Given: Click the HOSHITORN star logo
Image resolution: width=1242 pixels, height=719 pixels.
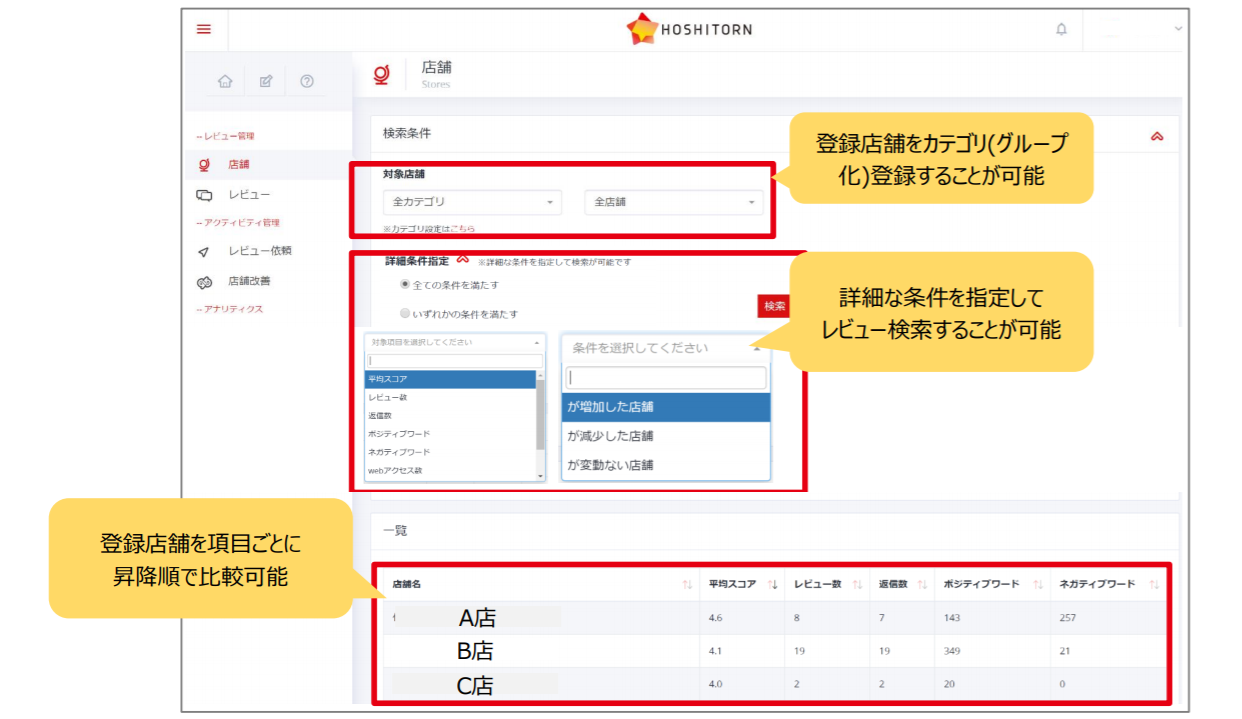Looking at the screenshot, I should pos(641,29).
